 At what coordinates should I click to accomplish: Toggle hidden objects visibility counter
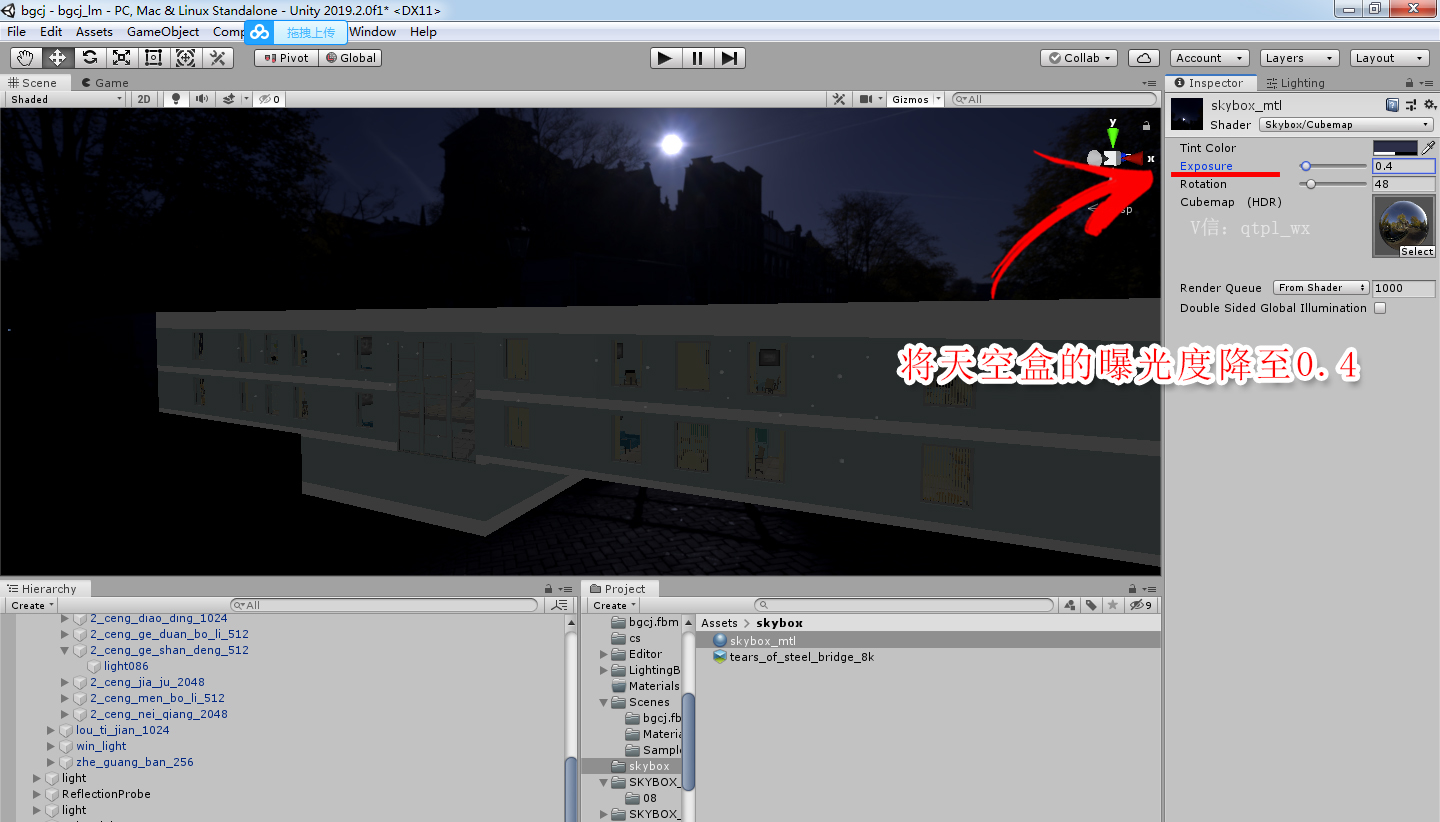269,99
